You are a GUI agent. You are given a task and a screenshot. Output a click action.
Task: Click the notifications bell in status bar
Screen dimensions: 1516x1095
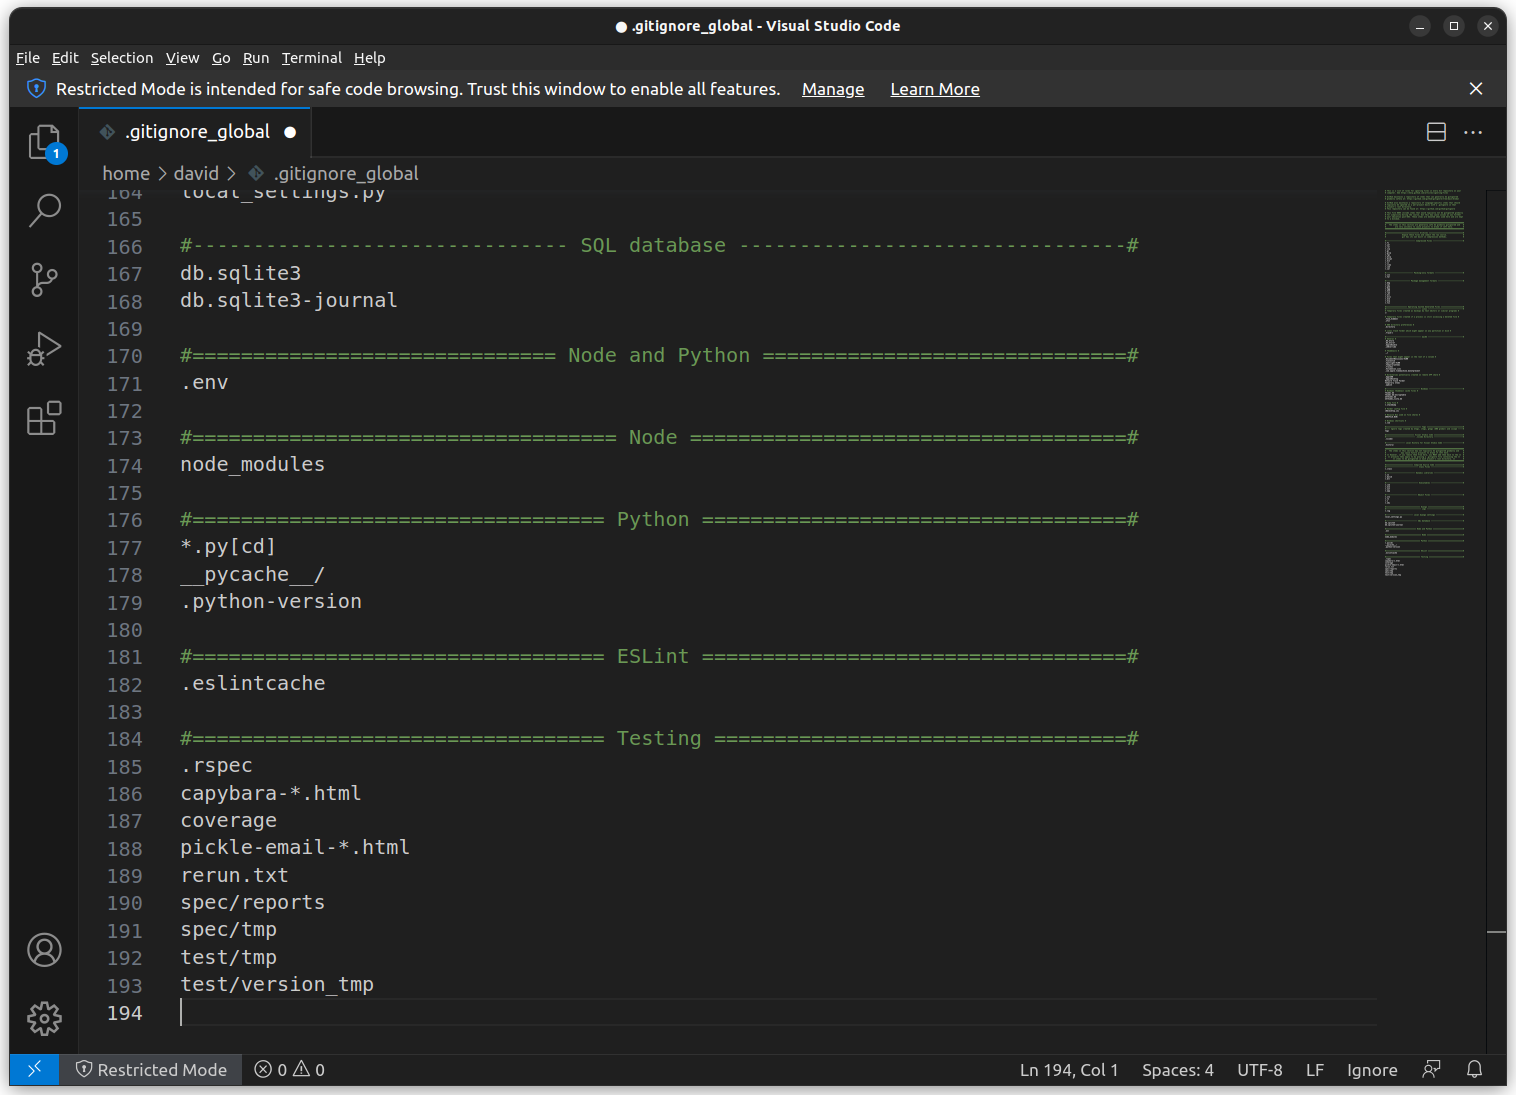point(1474,1069)
